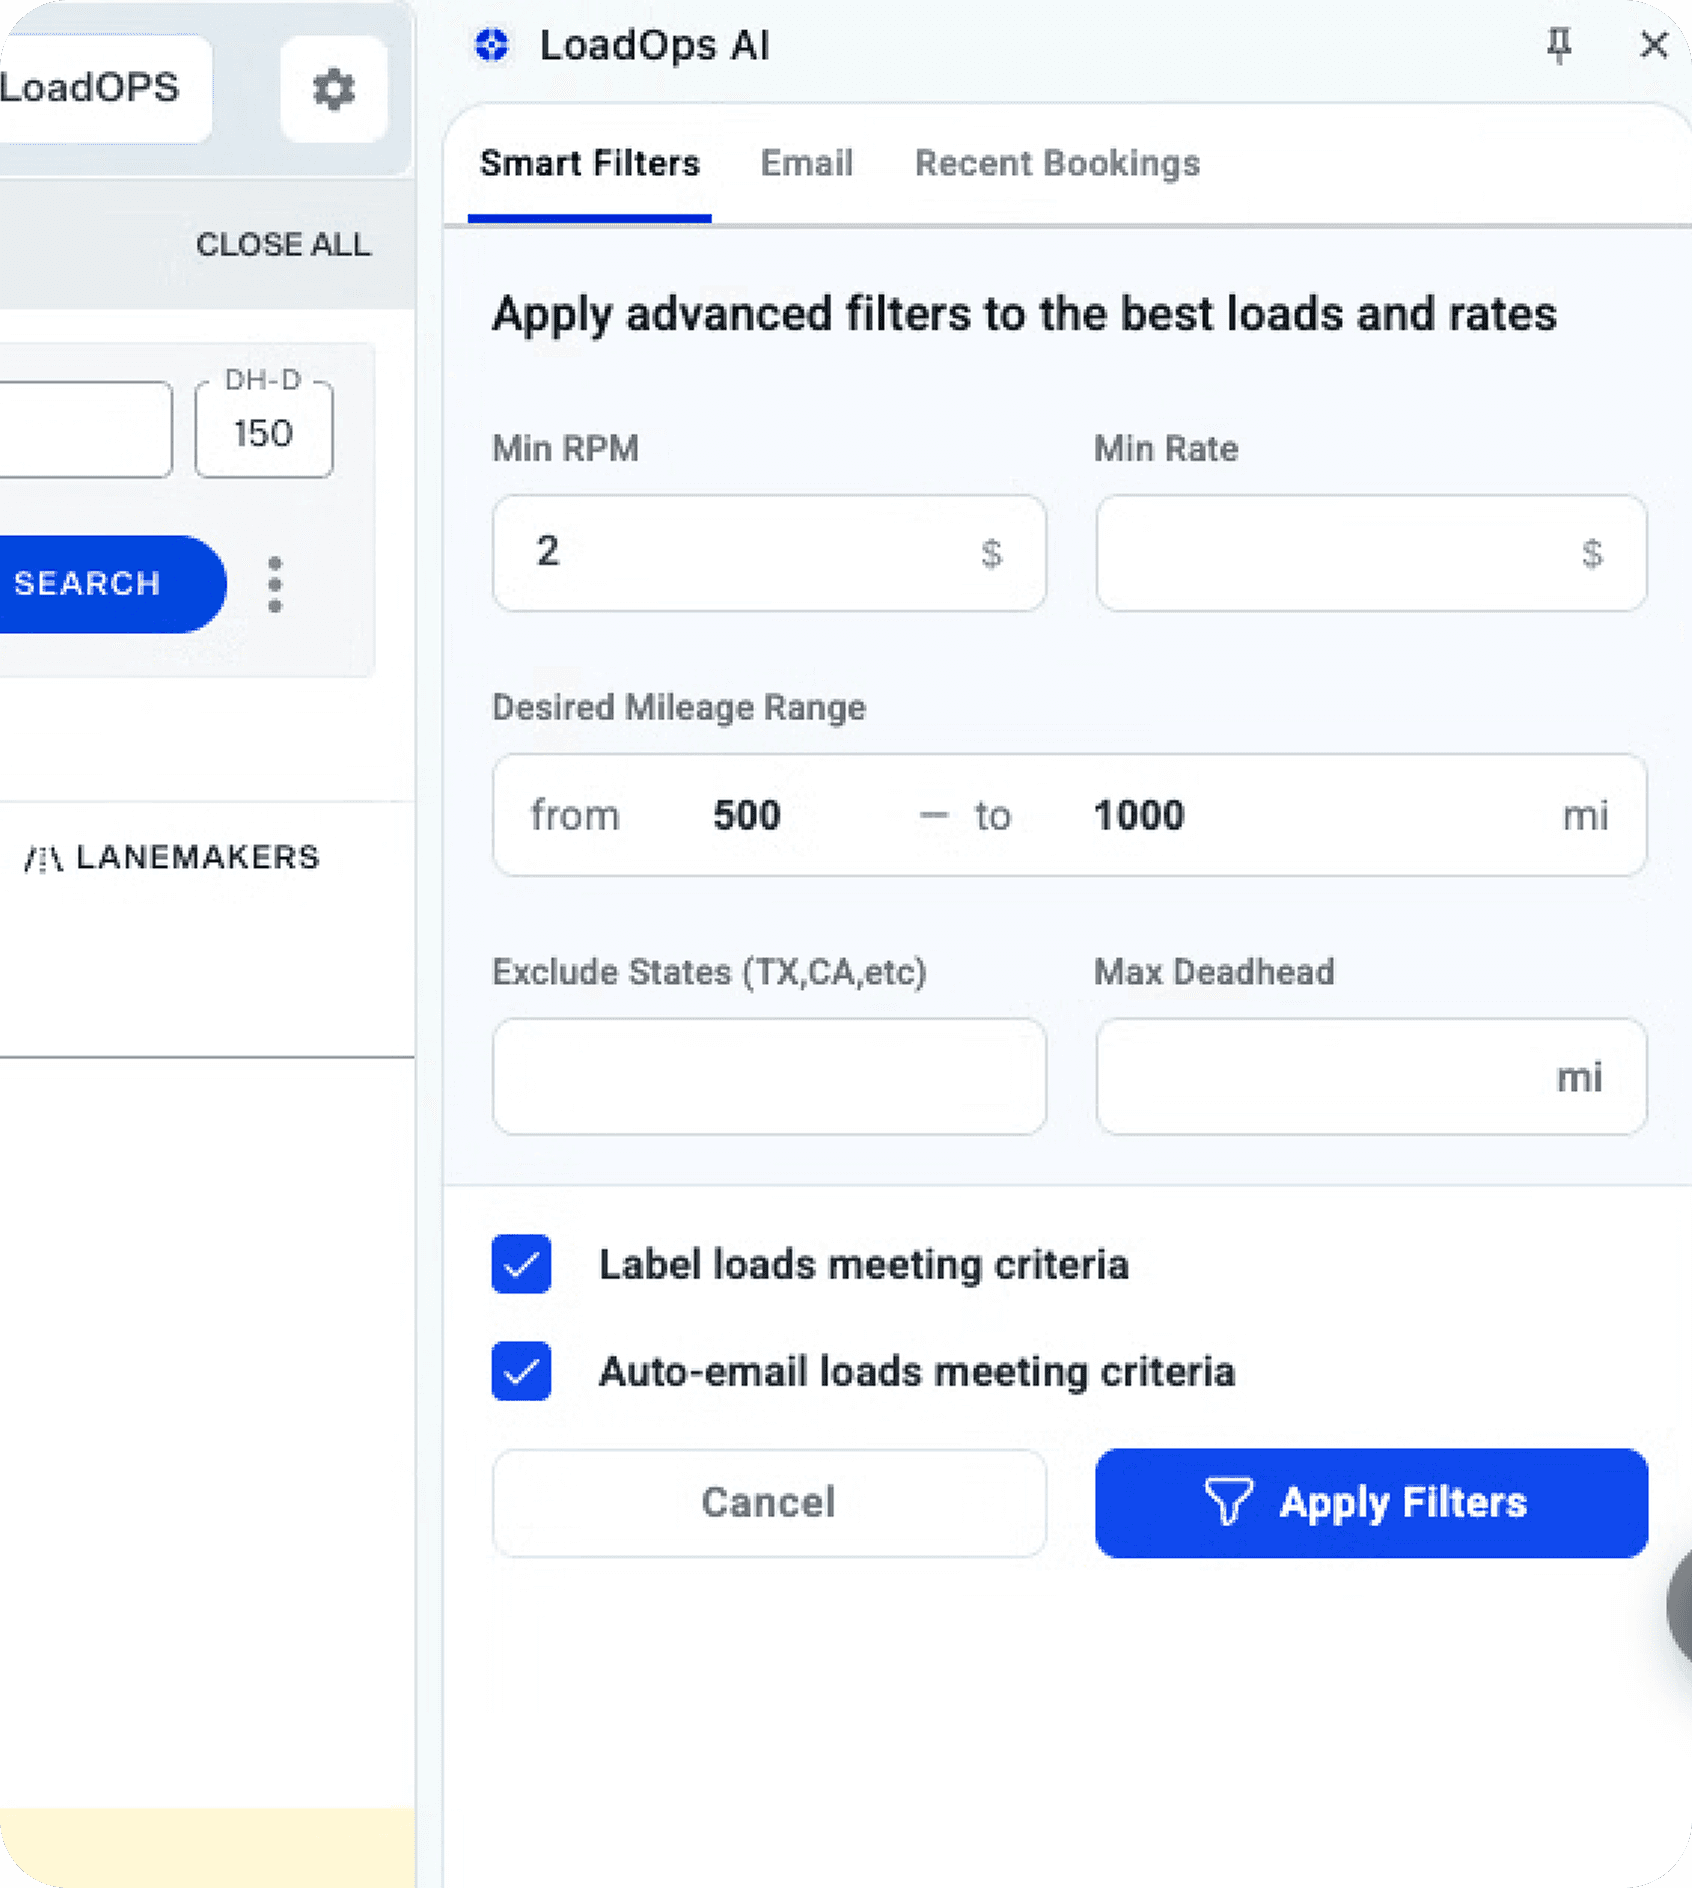Viewport: 1692px width, 1888px height.
Task: Pin the LoadOps AI panel
Action: [1559, 46]
